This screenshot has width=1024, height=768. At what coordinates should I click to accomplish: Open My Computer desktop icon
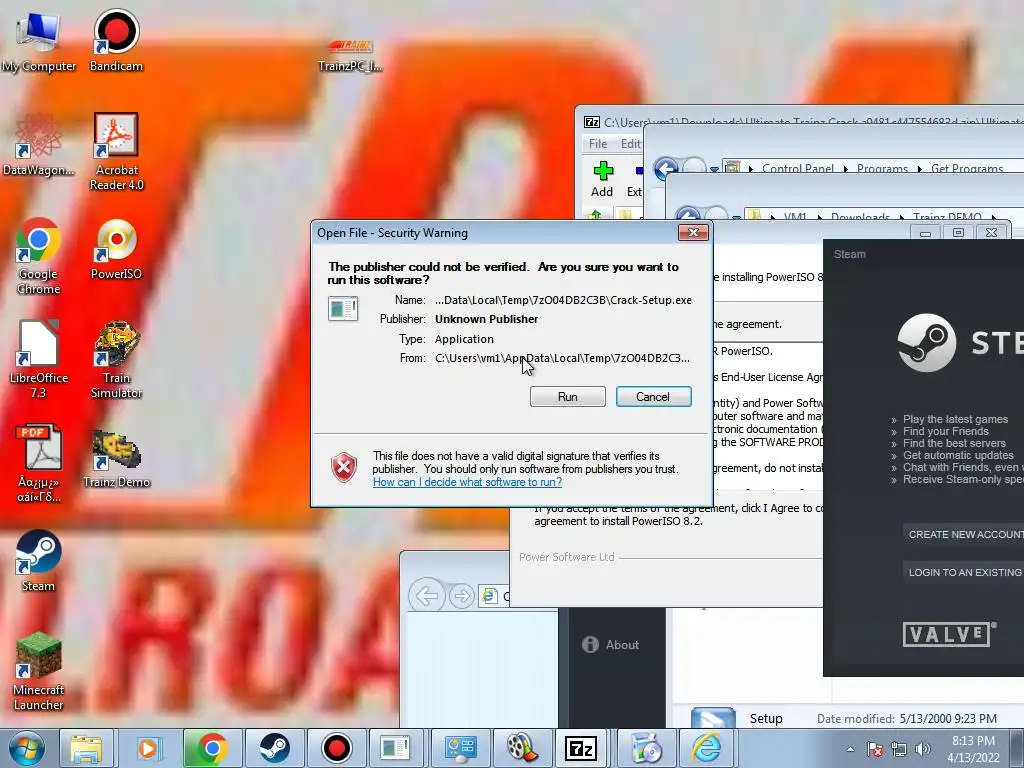pos(39,40)
